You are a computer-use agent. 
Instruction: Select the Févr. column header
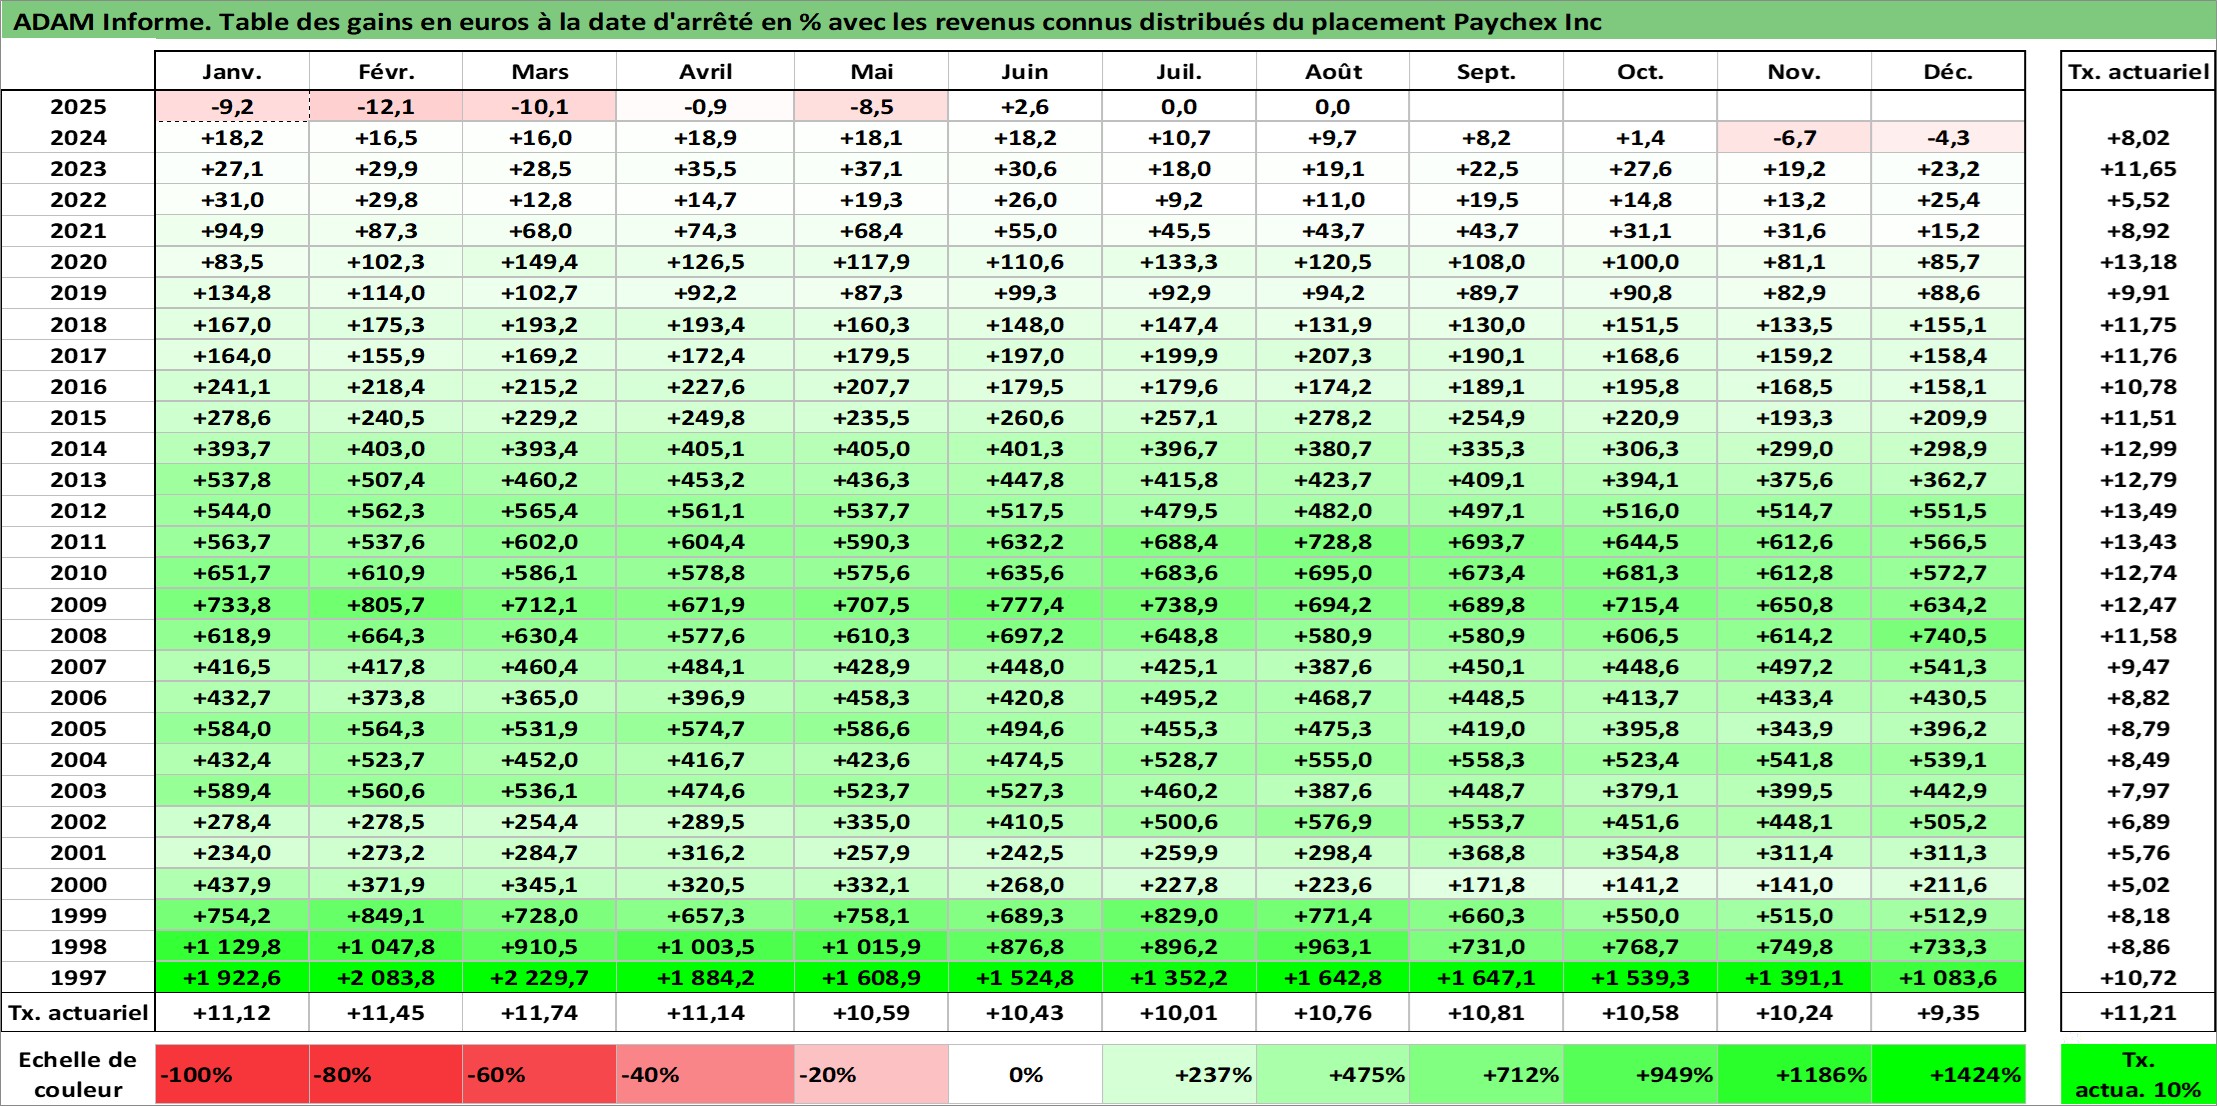[x=386, y=71]
